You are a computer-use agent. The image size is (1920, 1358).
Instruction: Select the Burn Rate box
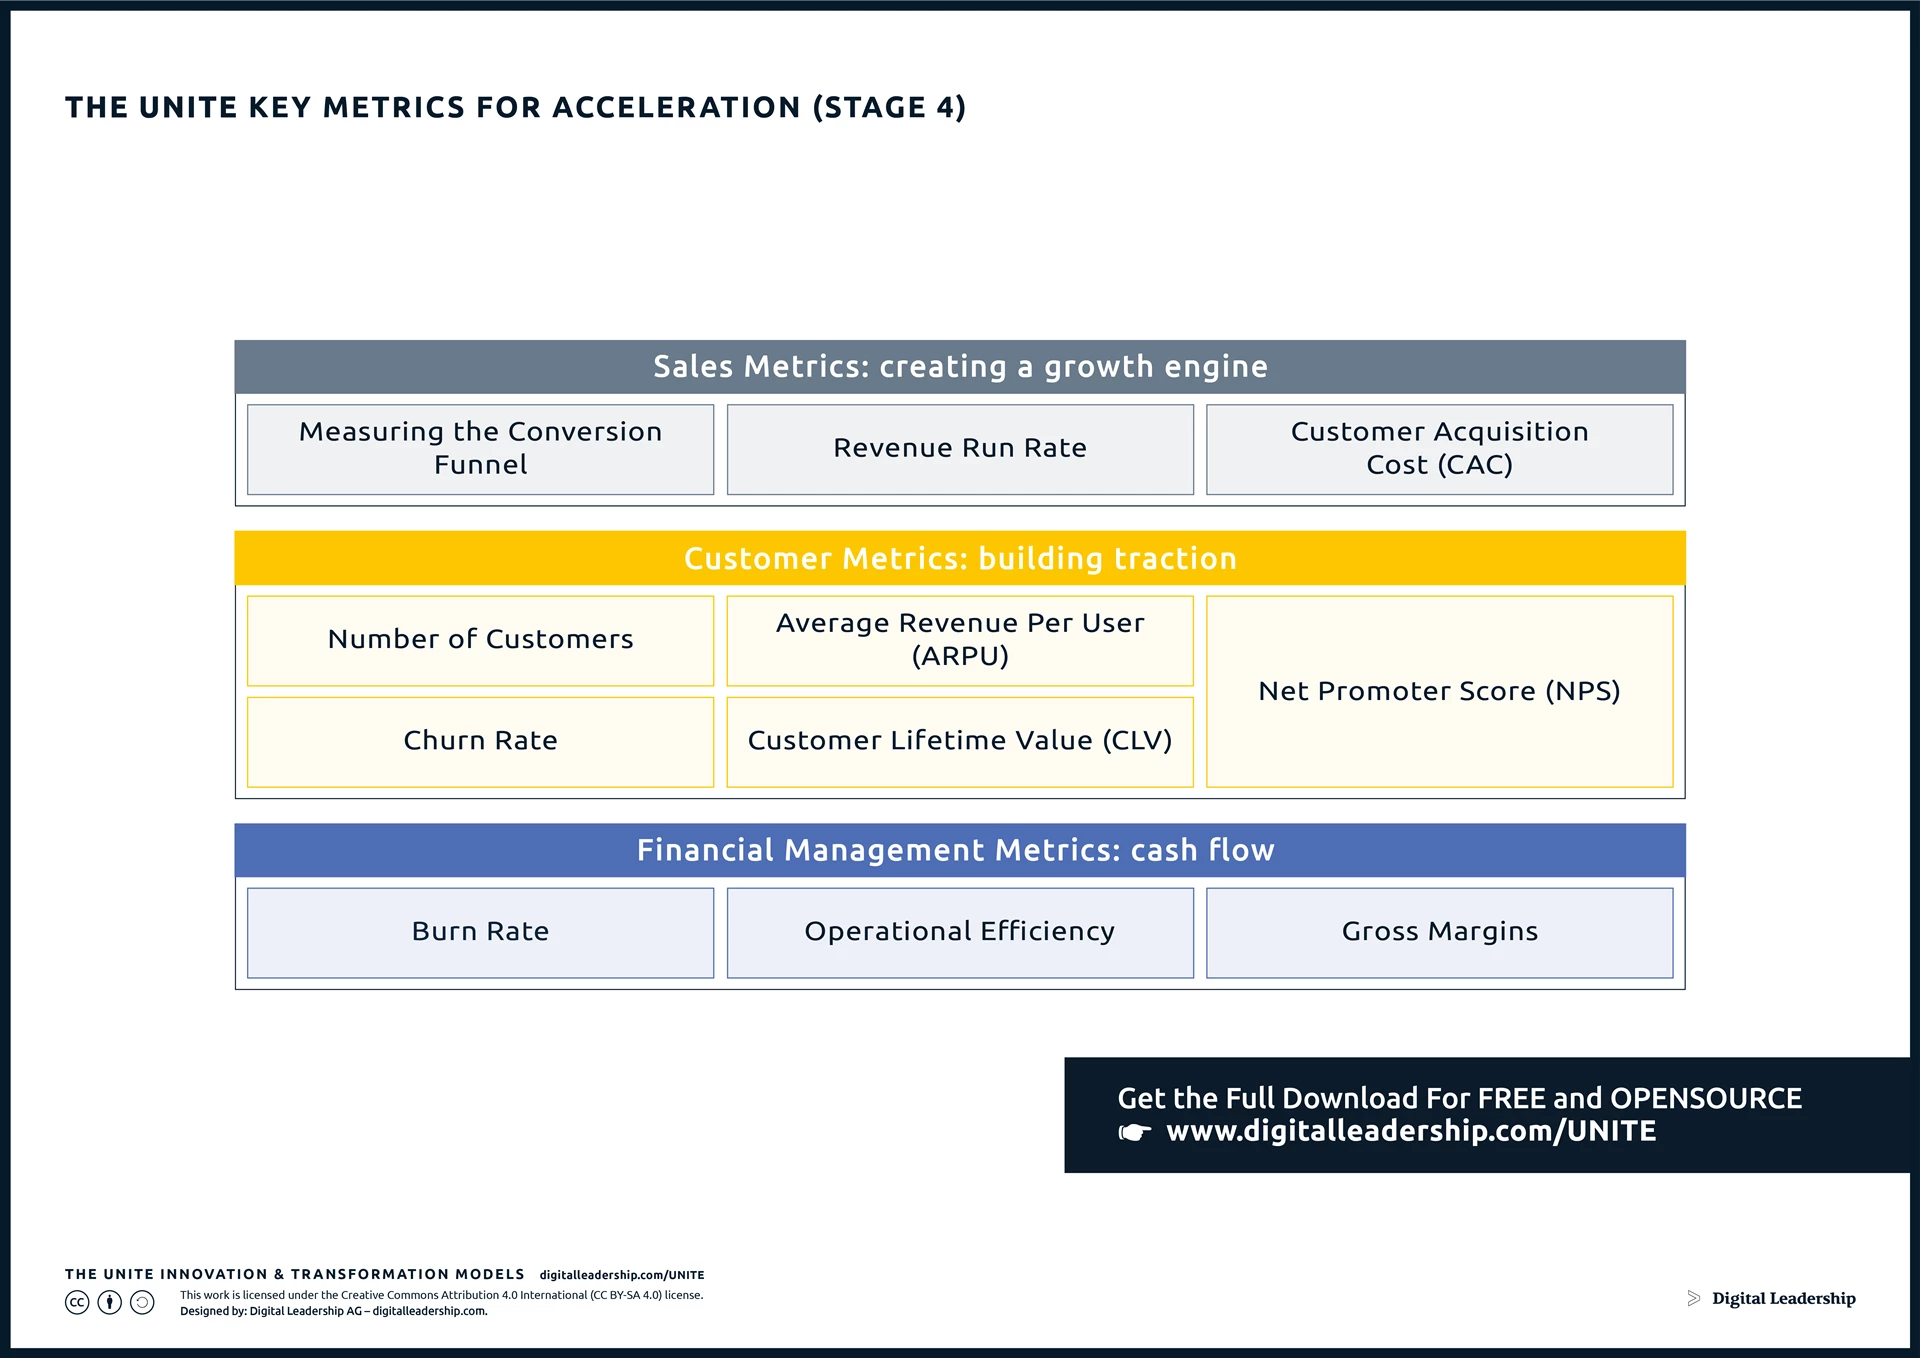479,931
